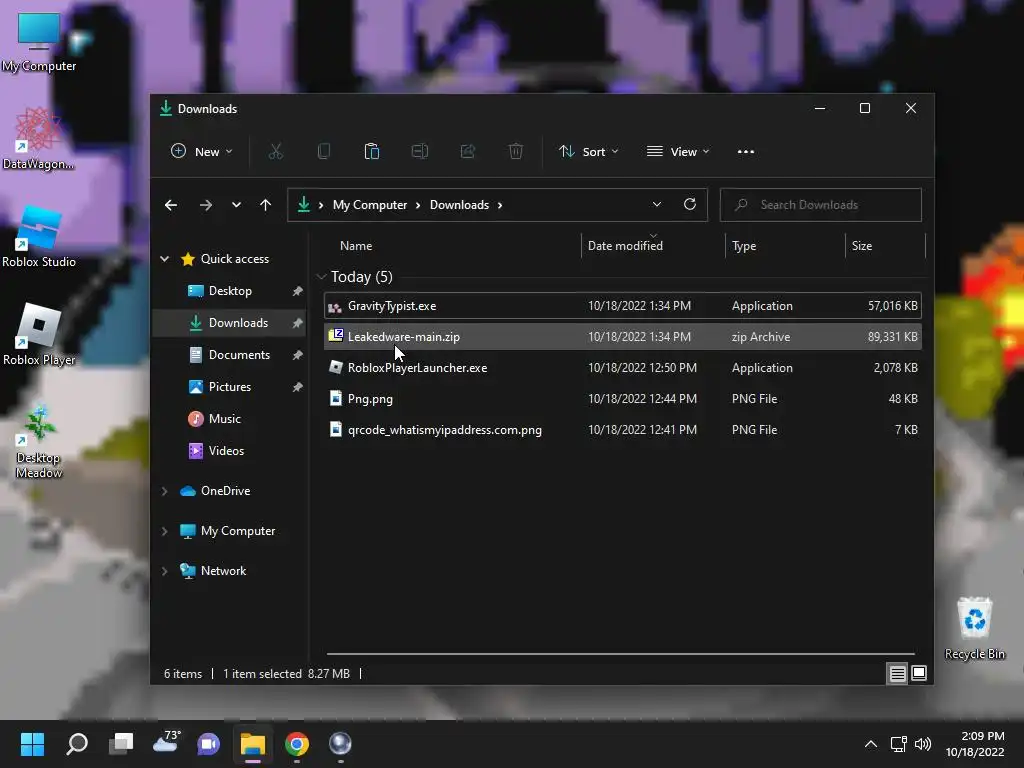Collapse the Today (5) group
The height and width of the screenshot is (768, 1024).
coord(321,277)
